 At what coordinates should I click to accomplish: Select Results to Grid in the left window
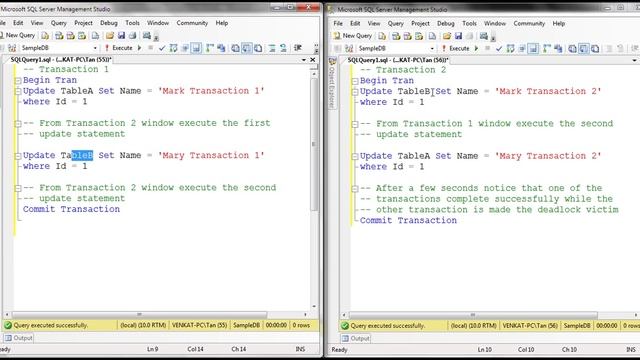click(x=247, y=48)
